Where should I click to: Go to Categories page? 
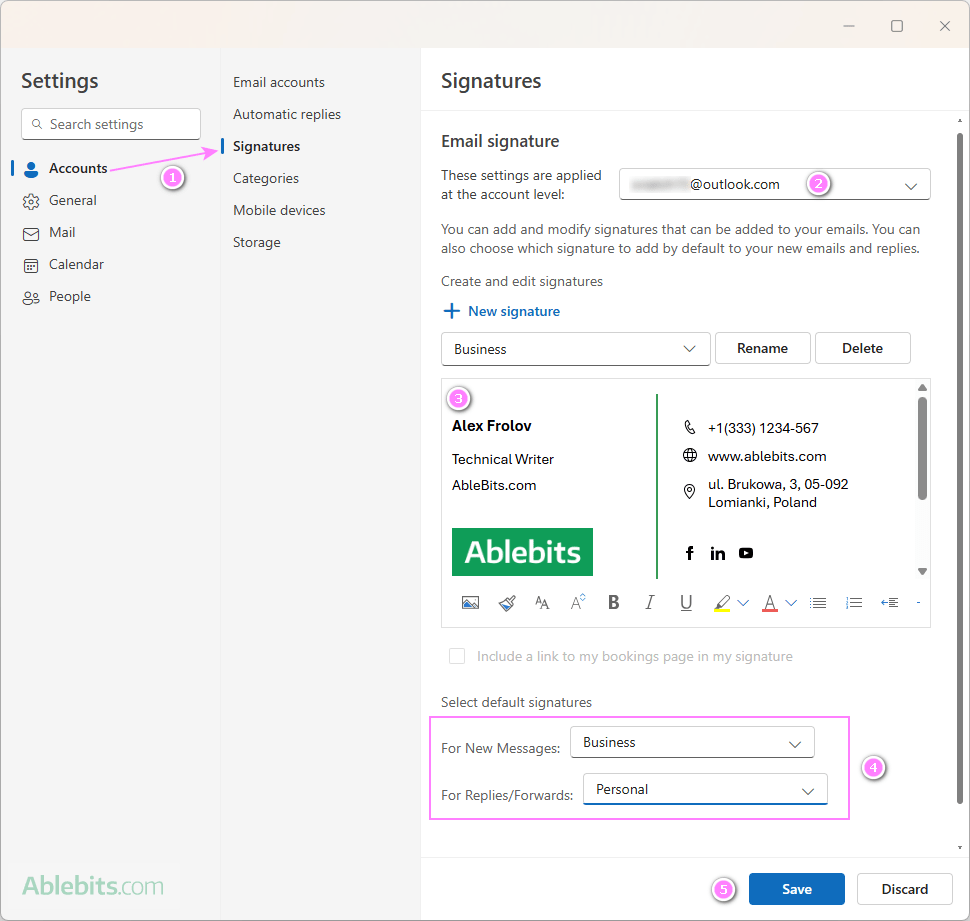(266, 179)
